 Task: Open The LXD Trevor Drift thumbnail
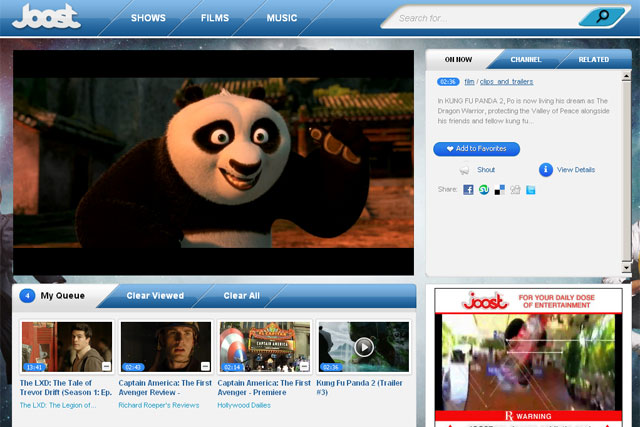pyautogui.click(x=67, y=347)
